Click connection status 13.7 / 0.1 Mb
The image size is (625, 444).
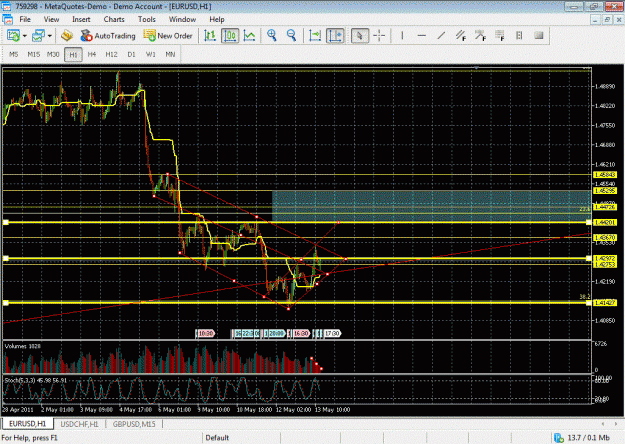tap(582, 438)
